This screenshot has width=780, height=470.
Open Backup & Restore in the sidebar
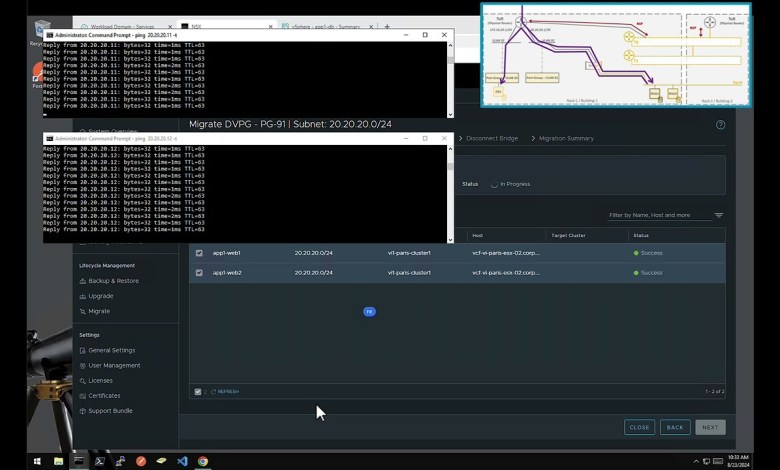pos(113,281)
